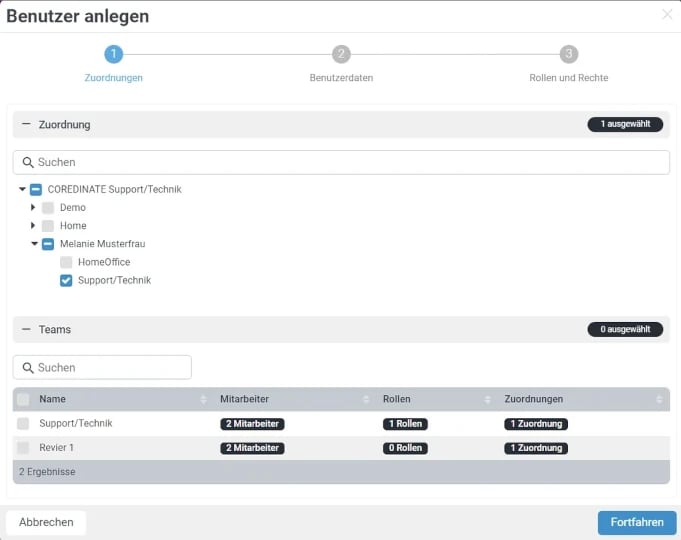Click the Zuordnungen column header
681x540 pixels.
[x=534, y=399]
